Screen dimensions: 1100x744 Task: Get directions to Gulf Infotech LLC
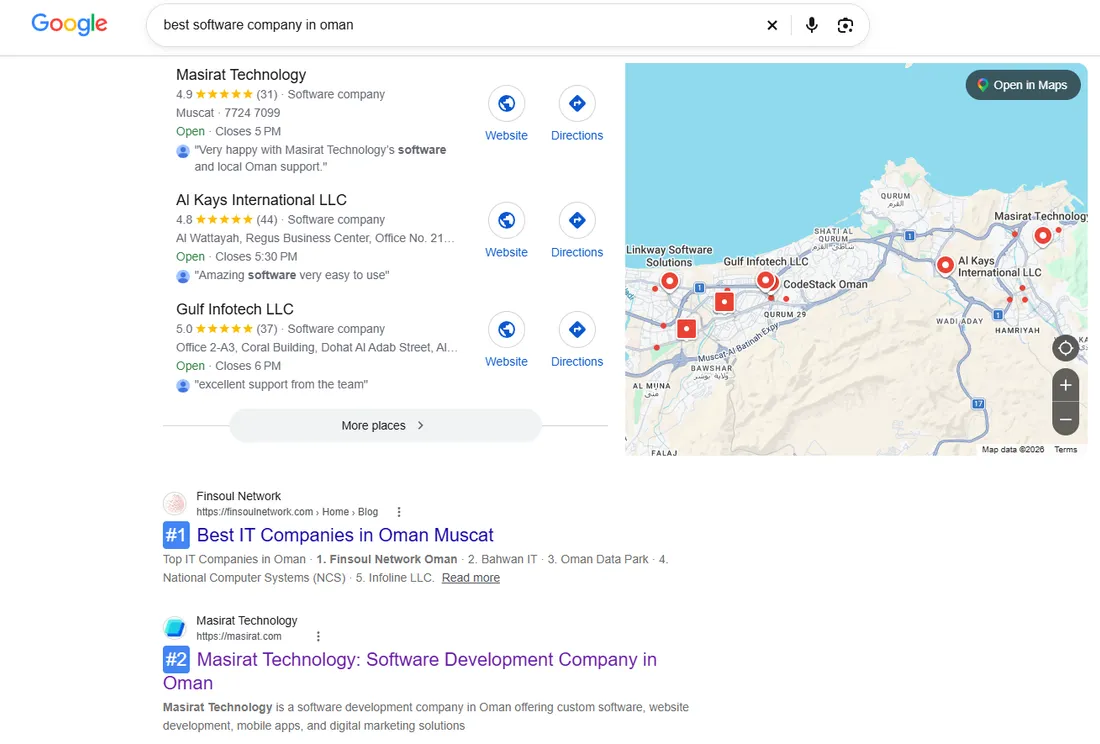click(x=577, y=330)
